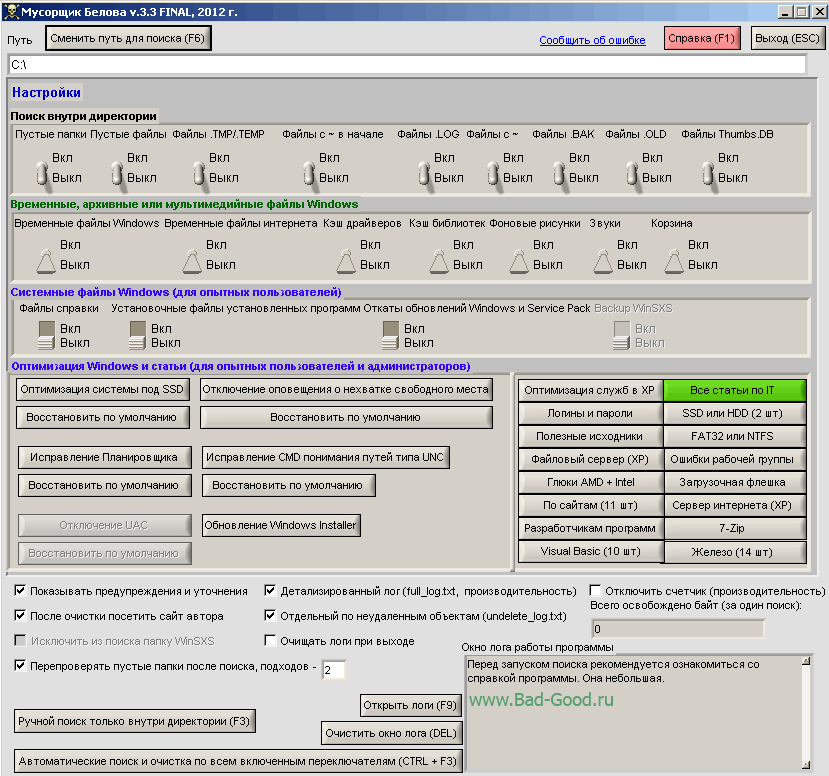Open www.Bad-Good.ru link in log window
Viewport: 829px width, 776px height.
click(541, 700)
